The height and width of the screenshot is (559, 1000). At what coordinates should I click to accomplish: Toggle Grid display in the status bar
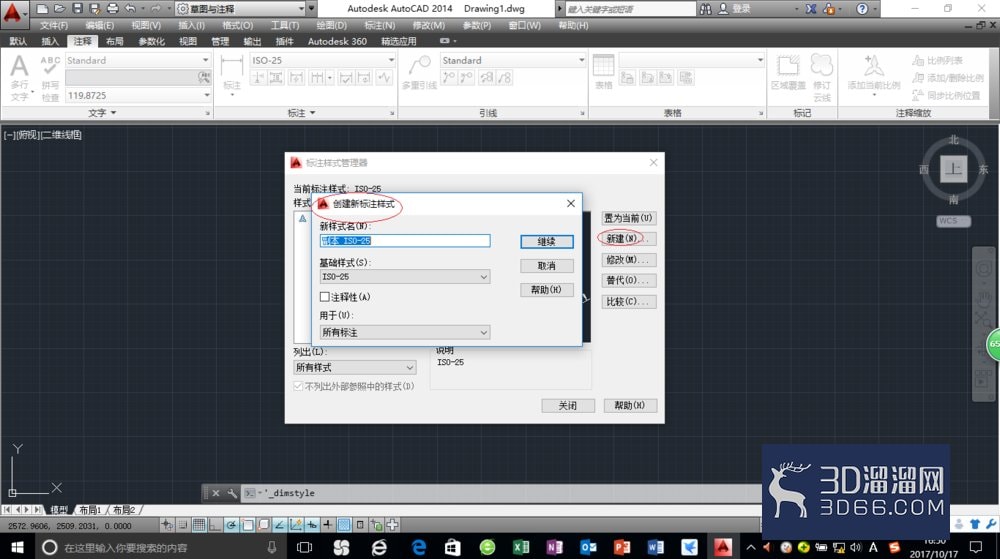click(x=199, y=525)
